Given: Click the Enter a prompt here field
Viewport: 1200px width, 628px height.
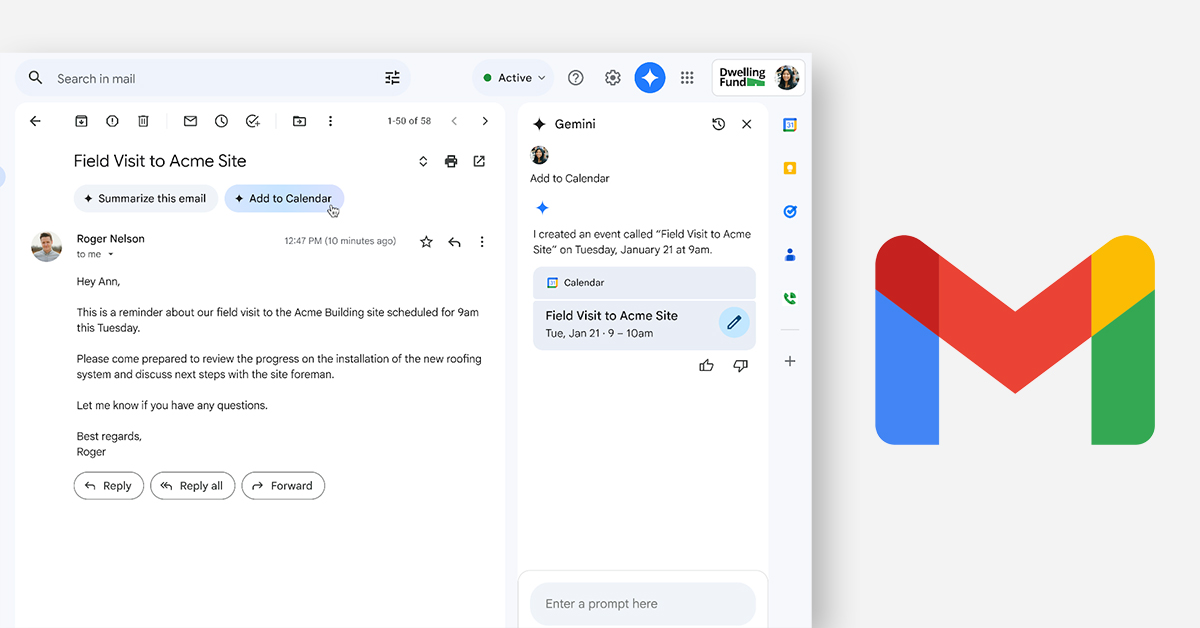Looking at the screenshot, I should [643, 604].
